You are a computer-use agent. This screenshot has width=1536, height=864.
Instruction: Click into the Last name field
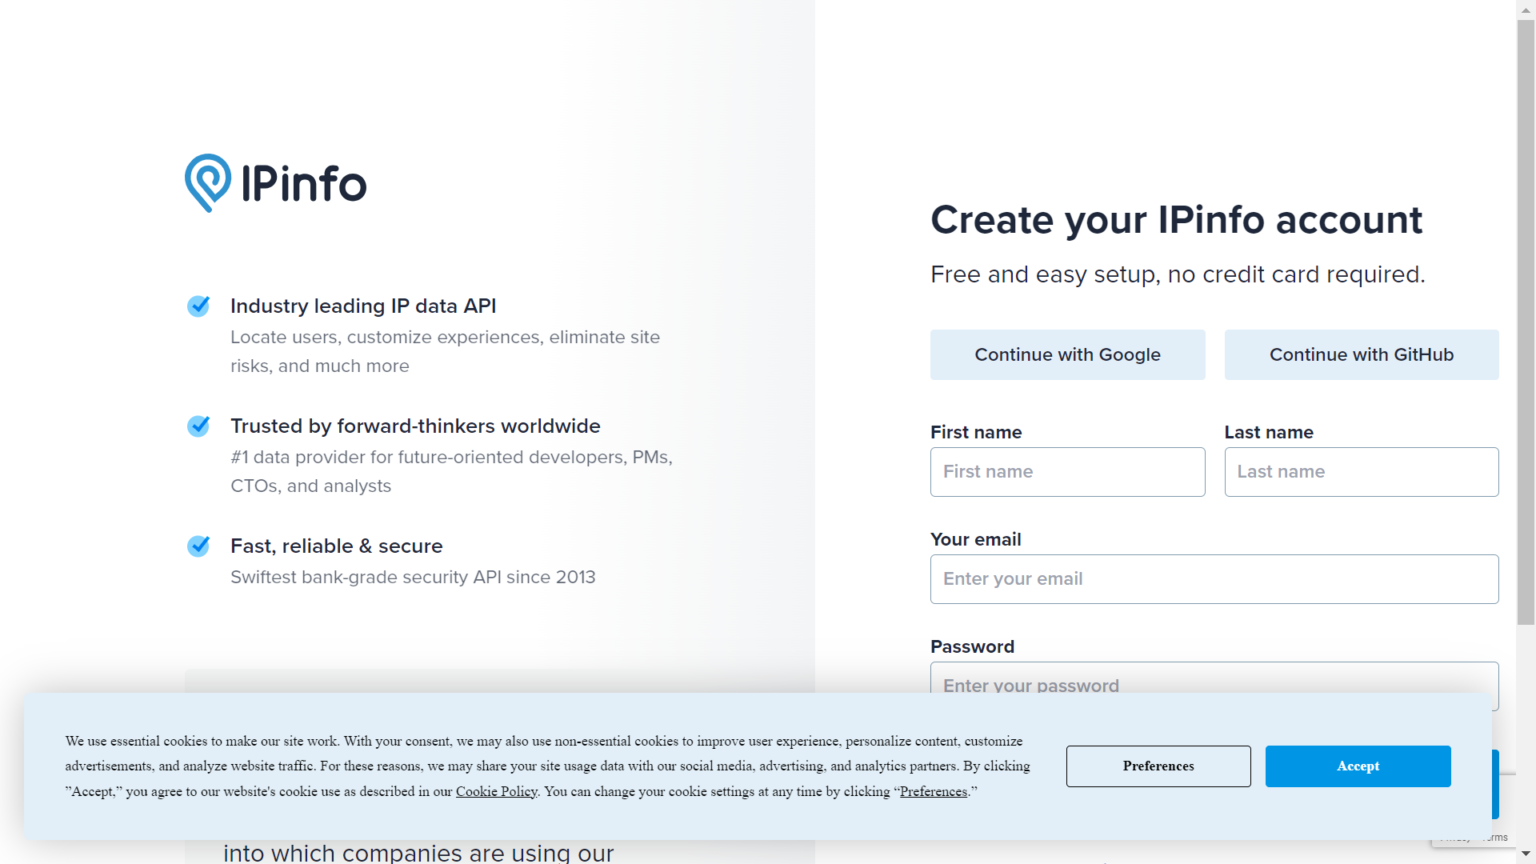pyautogui.click(x=1361, y=472)
